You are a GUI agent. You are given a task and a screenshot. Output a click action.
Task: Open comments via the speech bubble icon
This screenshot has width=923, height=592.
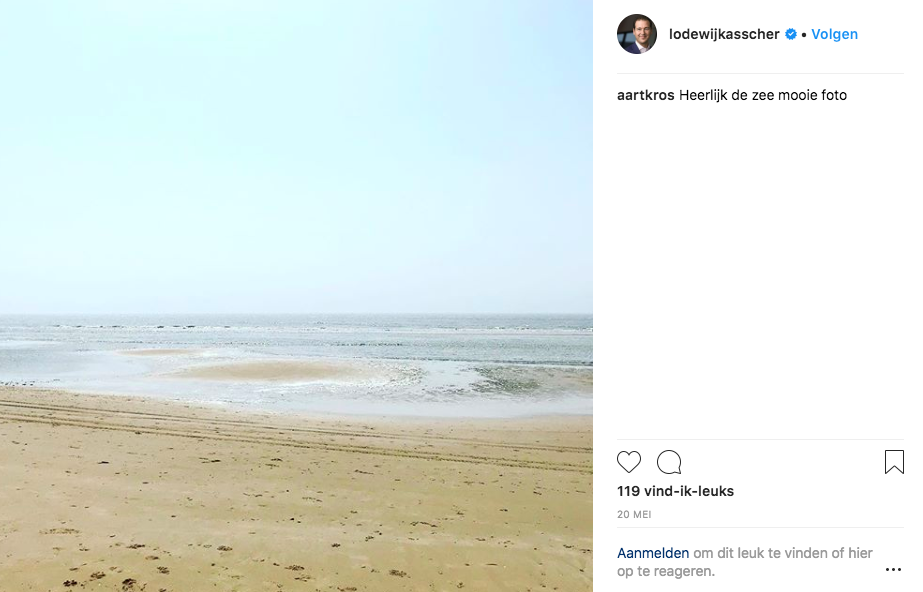click(x=669, y=462)
